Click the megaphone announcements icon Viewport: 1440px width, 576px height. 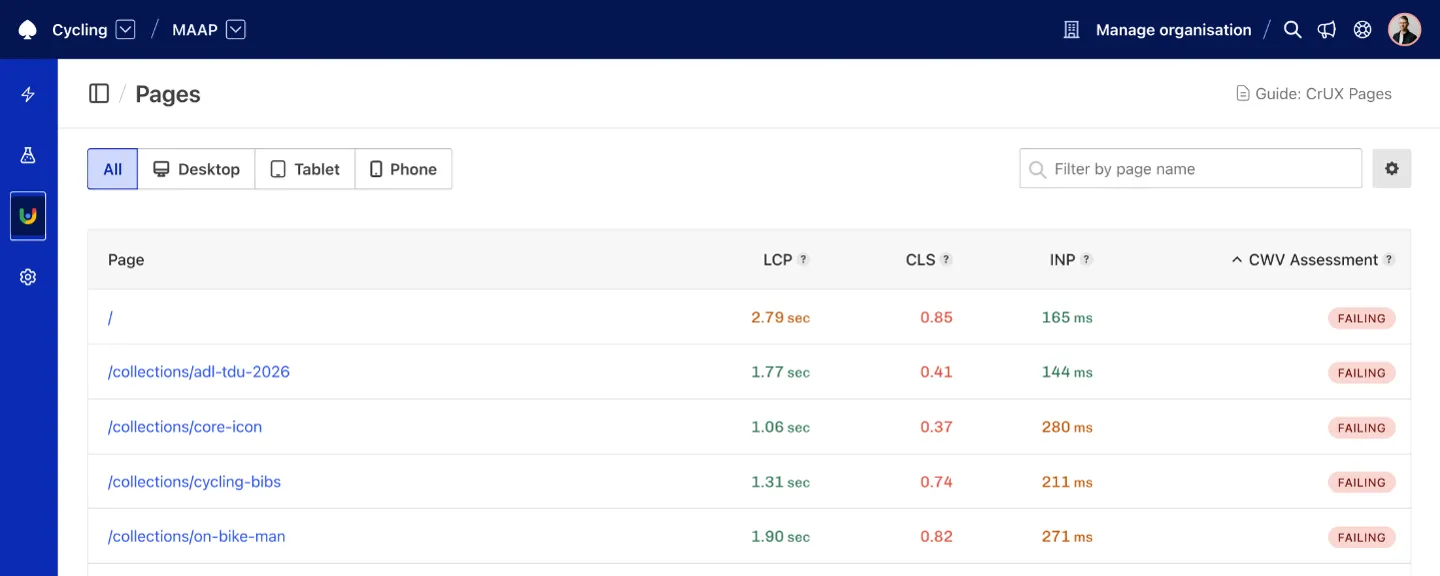tap(1327, 29)
